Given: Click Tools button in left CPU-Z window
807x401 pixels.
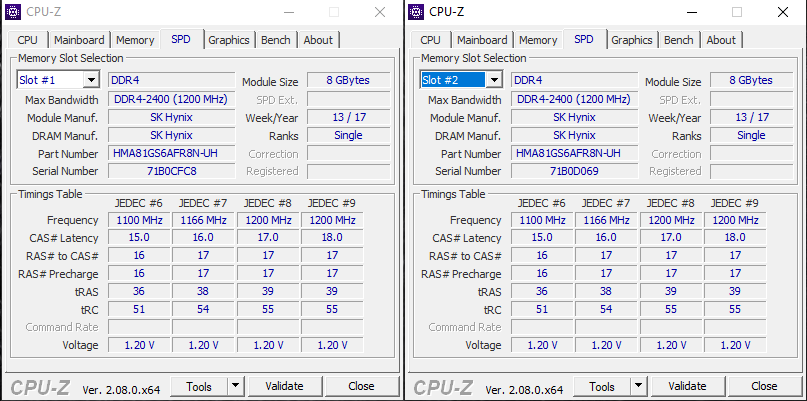Looking at the screenshot, I should coord(199,386).
